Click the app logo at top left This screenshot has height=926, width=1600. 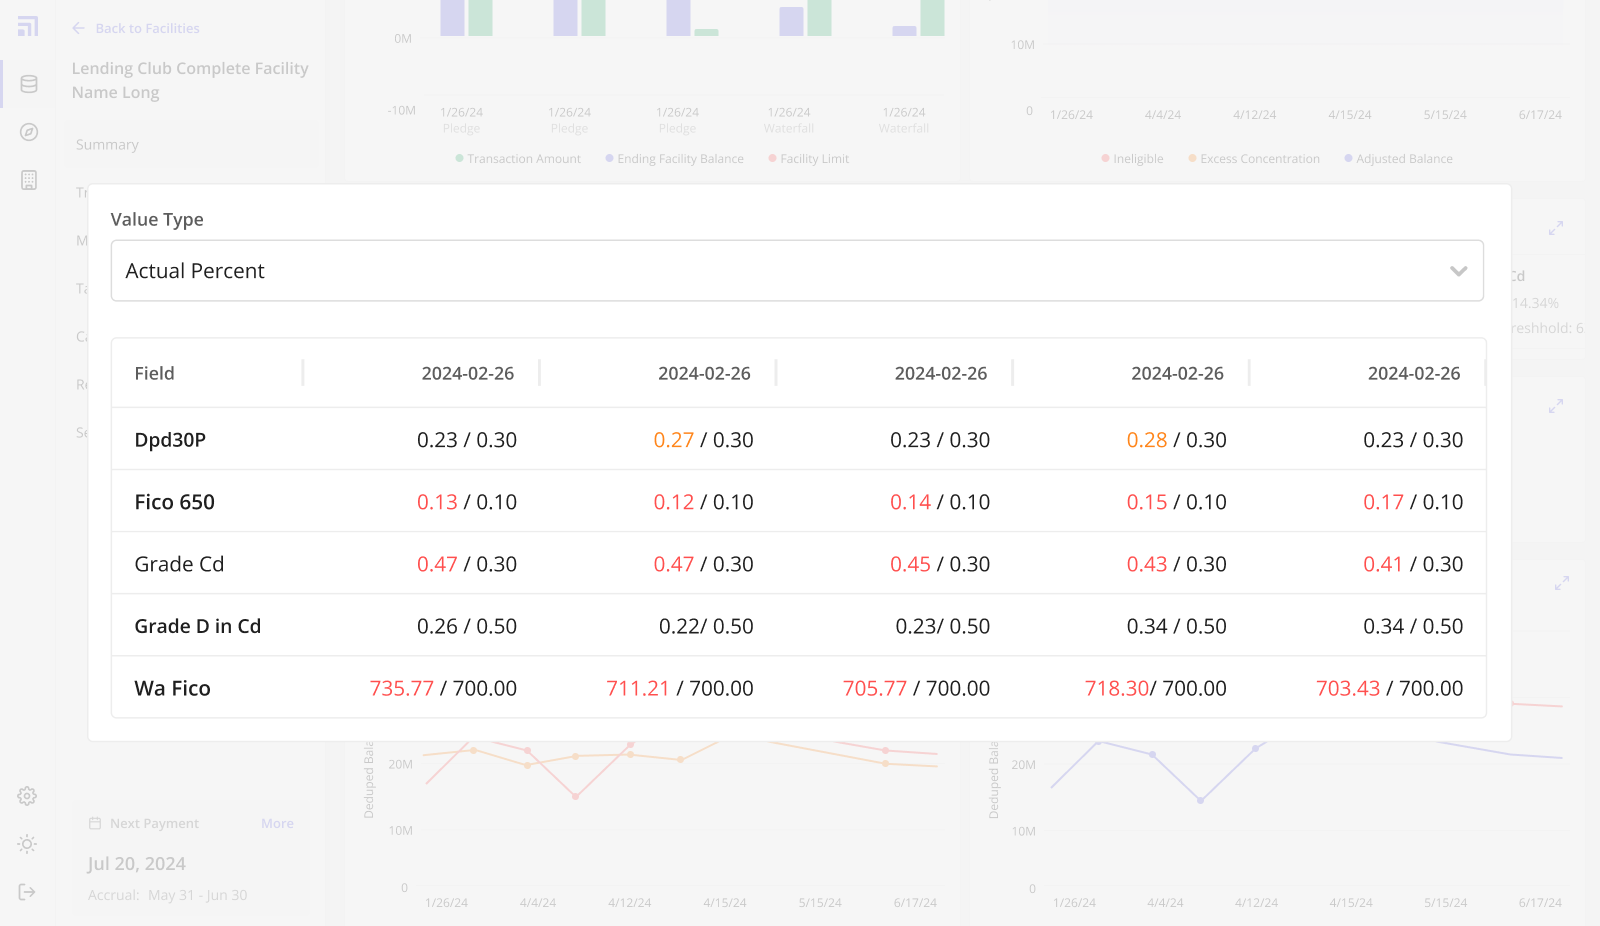click(x=28, y=27)
